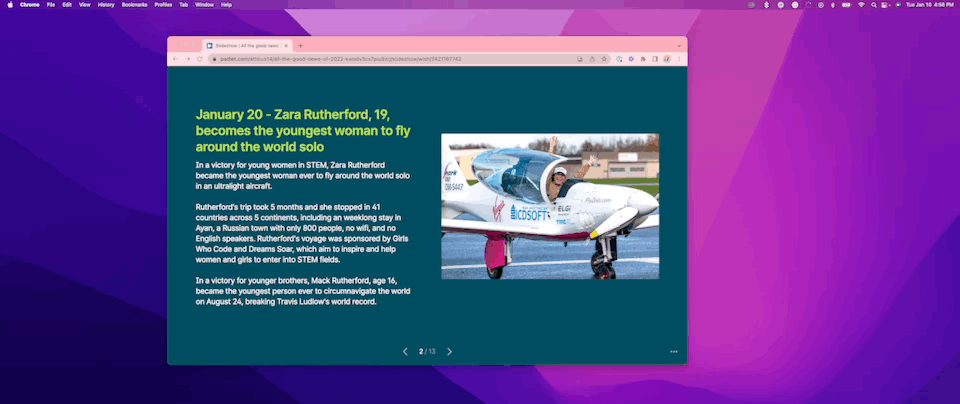Open a new browser tab
Screen dimensions: 960x404
tap(300, 45)
